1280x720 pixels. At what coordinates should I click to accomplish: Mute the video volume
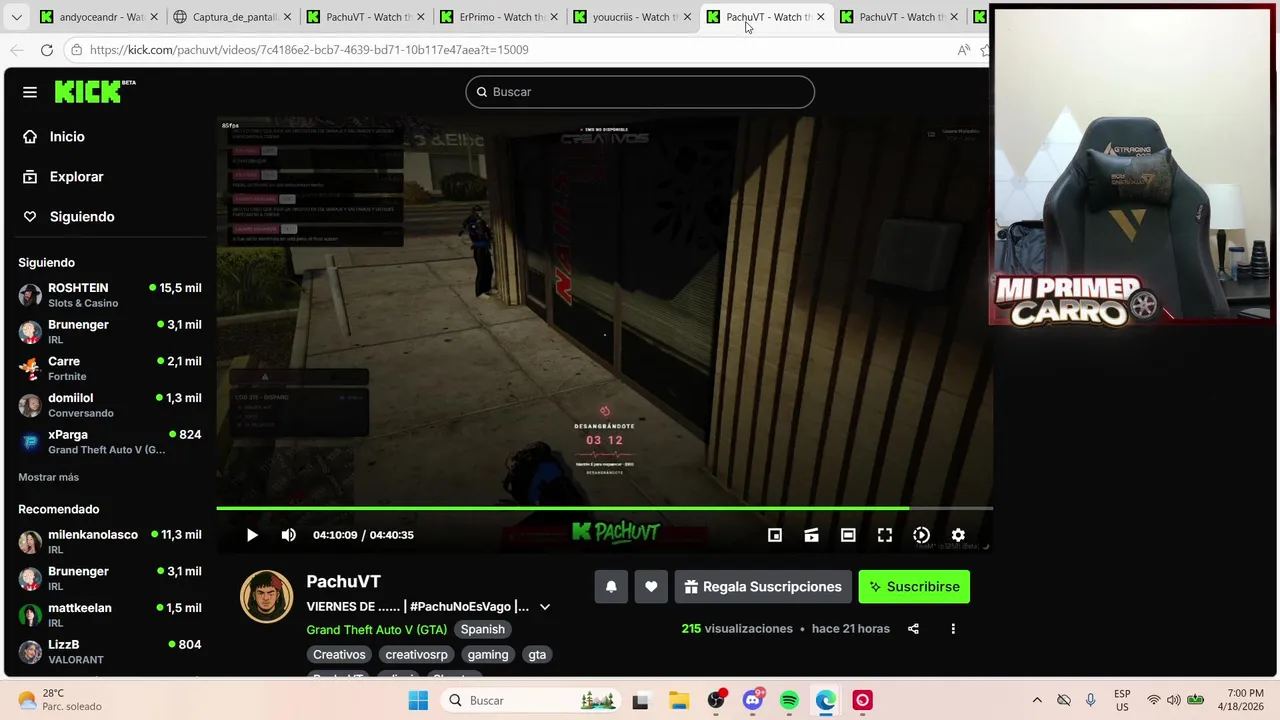pyautogui.click(x=289, y=535)
